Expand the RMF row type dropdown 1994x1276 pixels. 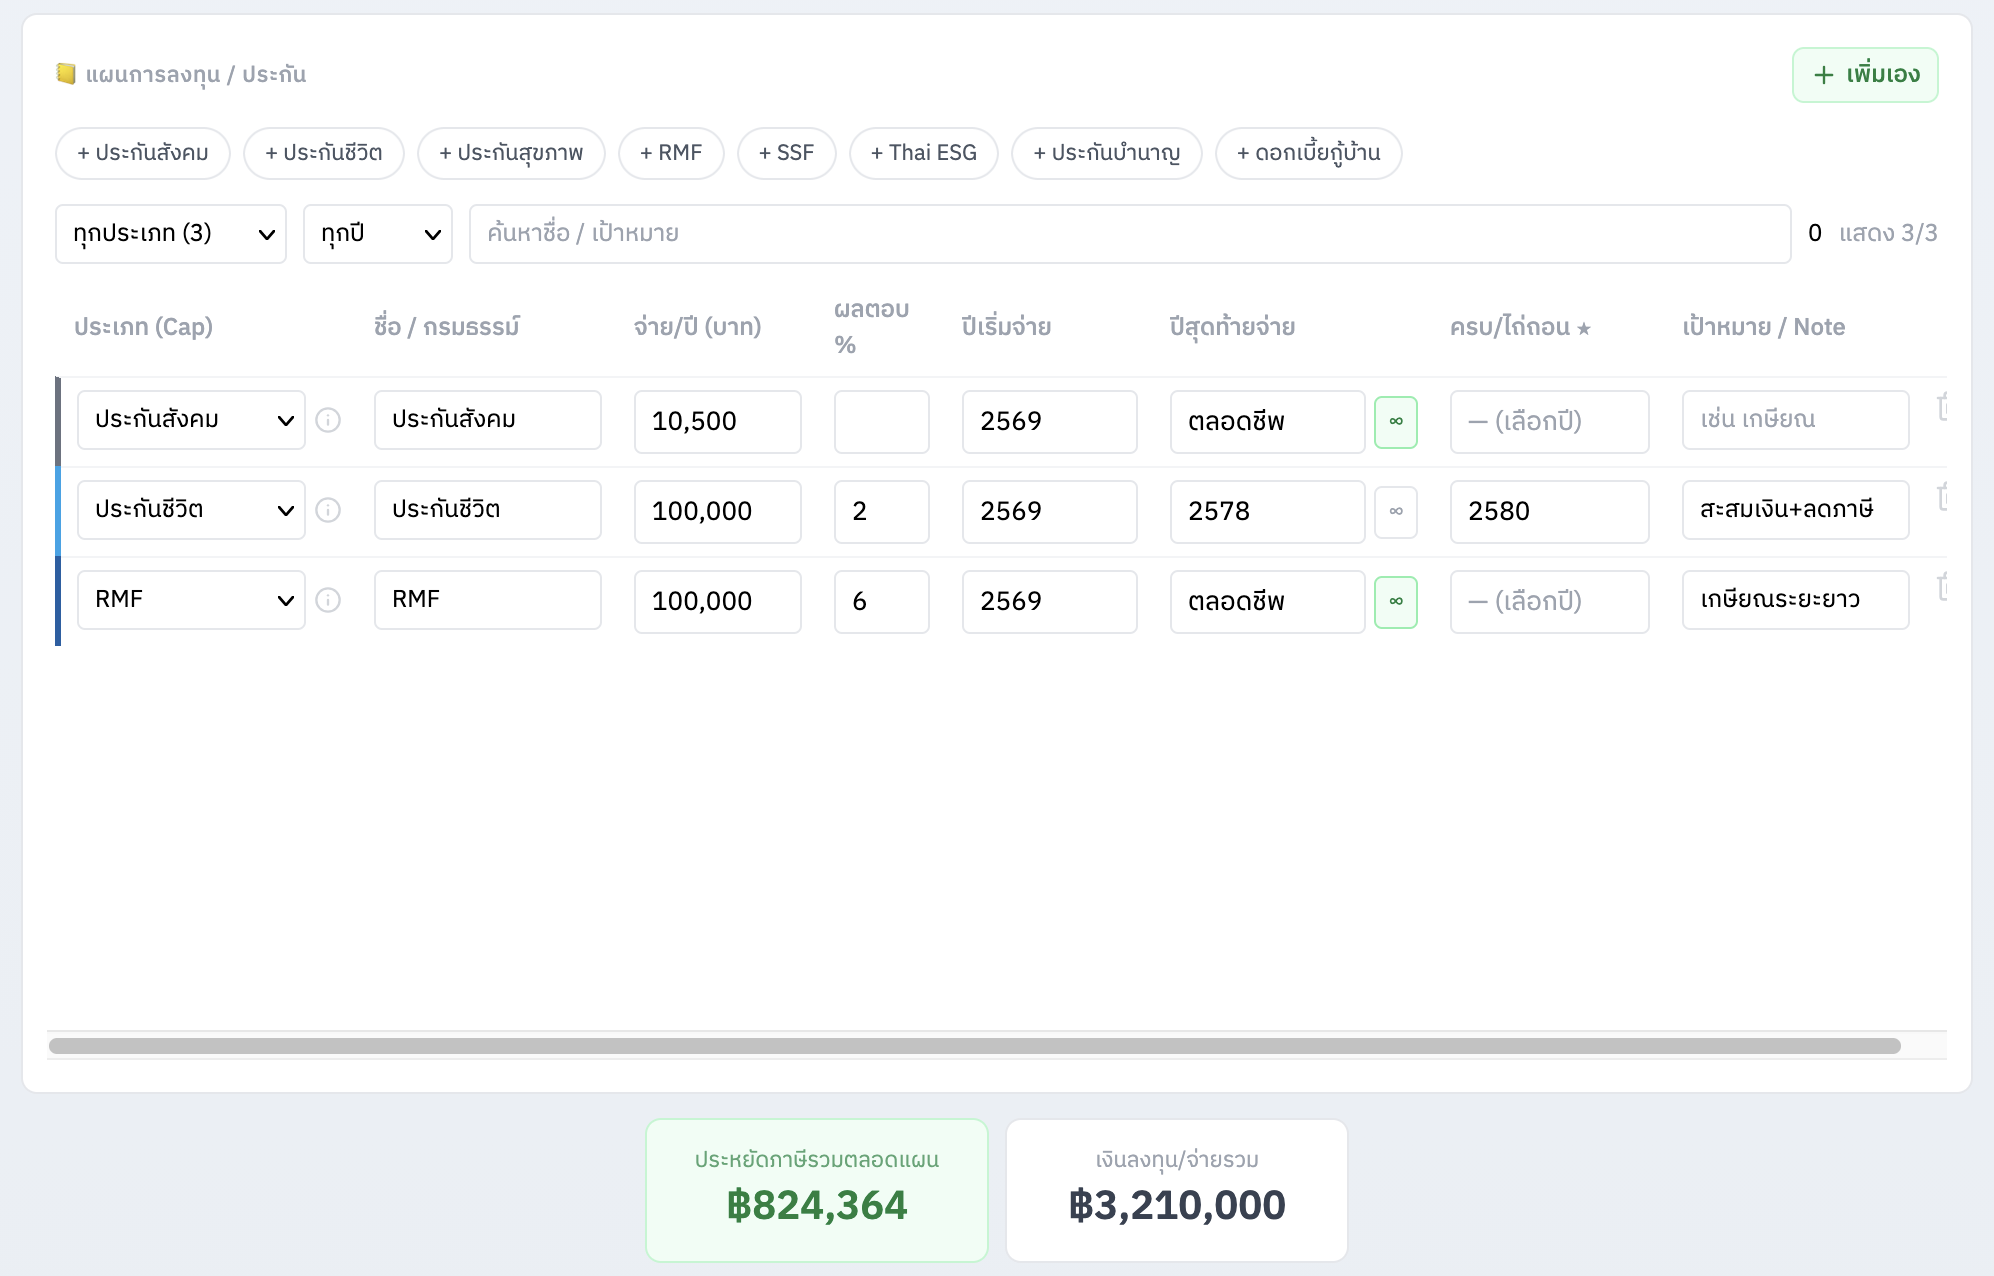pyautogui.click(x=191, y=600)
